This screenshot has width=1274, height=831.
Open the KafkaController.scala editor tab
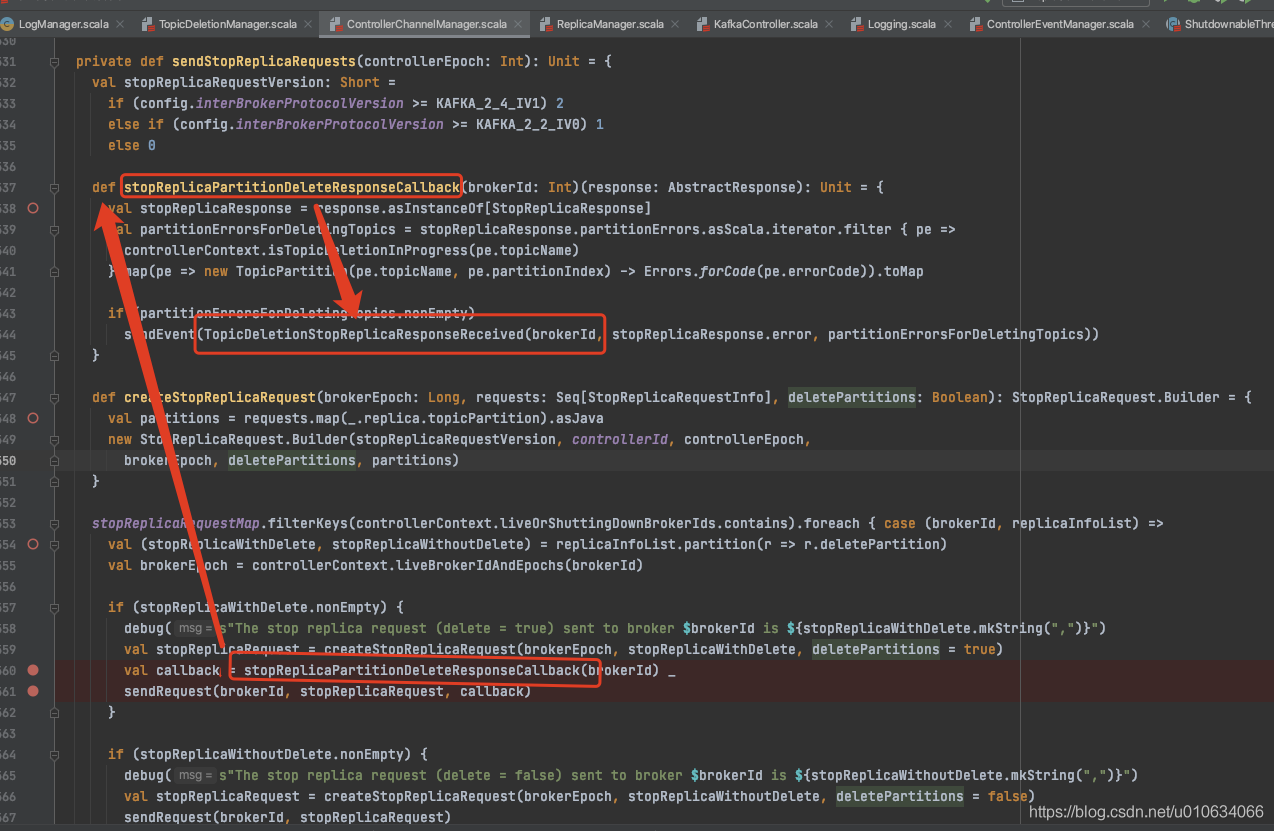766,24
